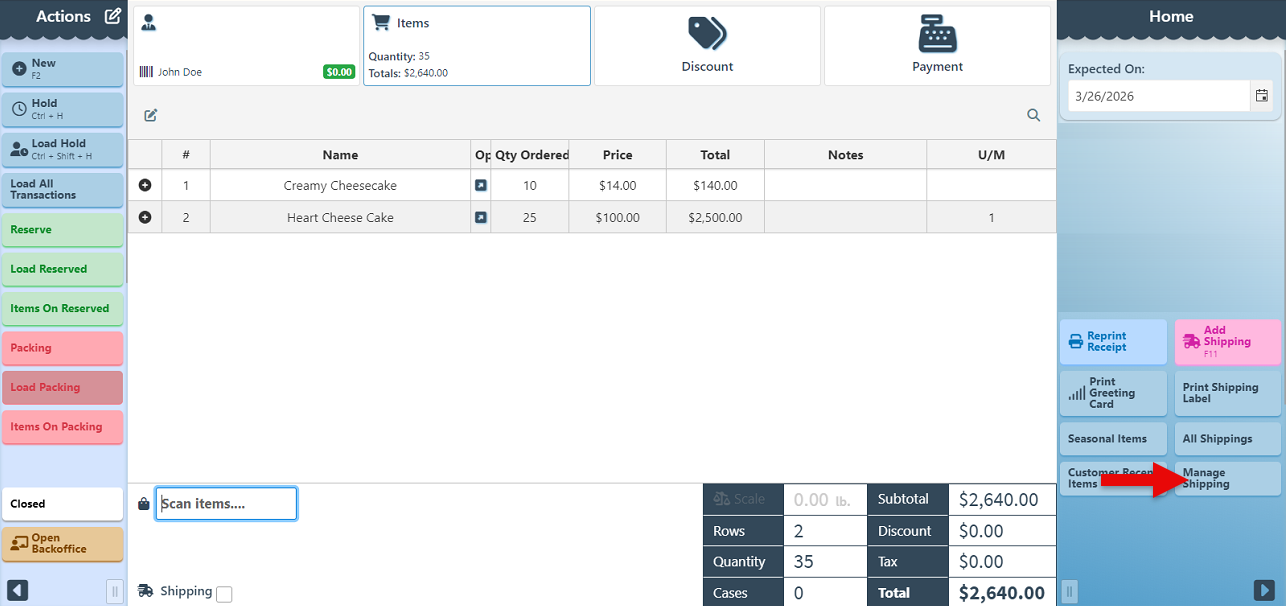Image resolution: width=1286 pixels, height=606 pixels.
Task: Click the Hold button
Action: (x=63, y=109)
